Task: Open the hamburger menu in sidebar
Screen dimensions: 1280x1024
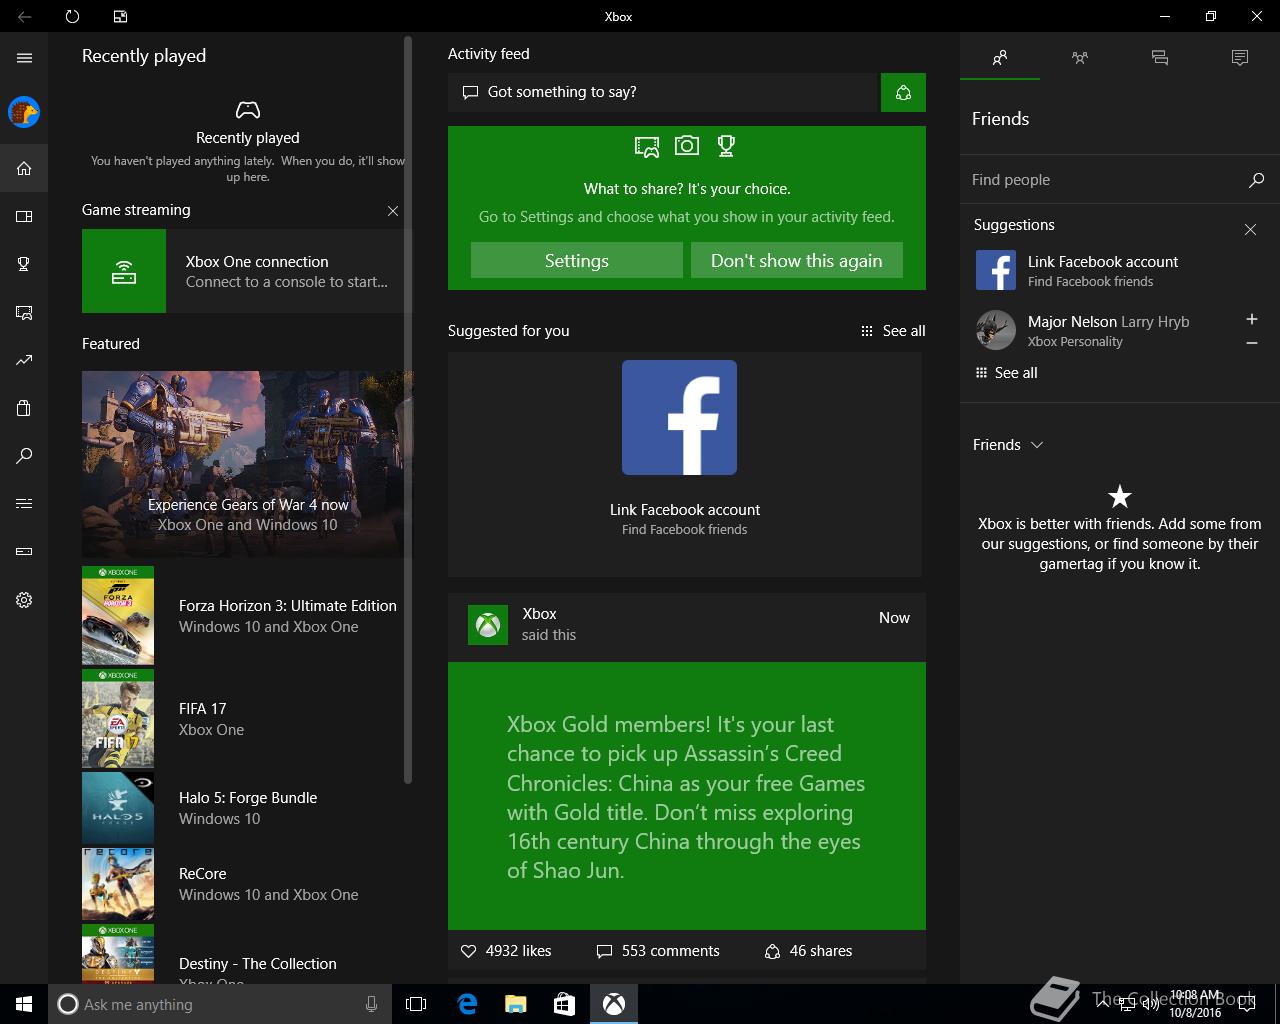Action: 24,58
